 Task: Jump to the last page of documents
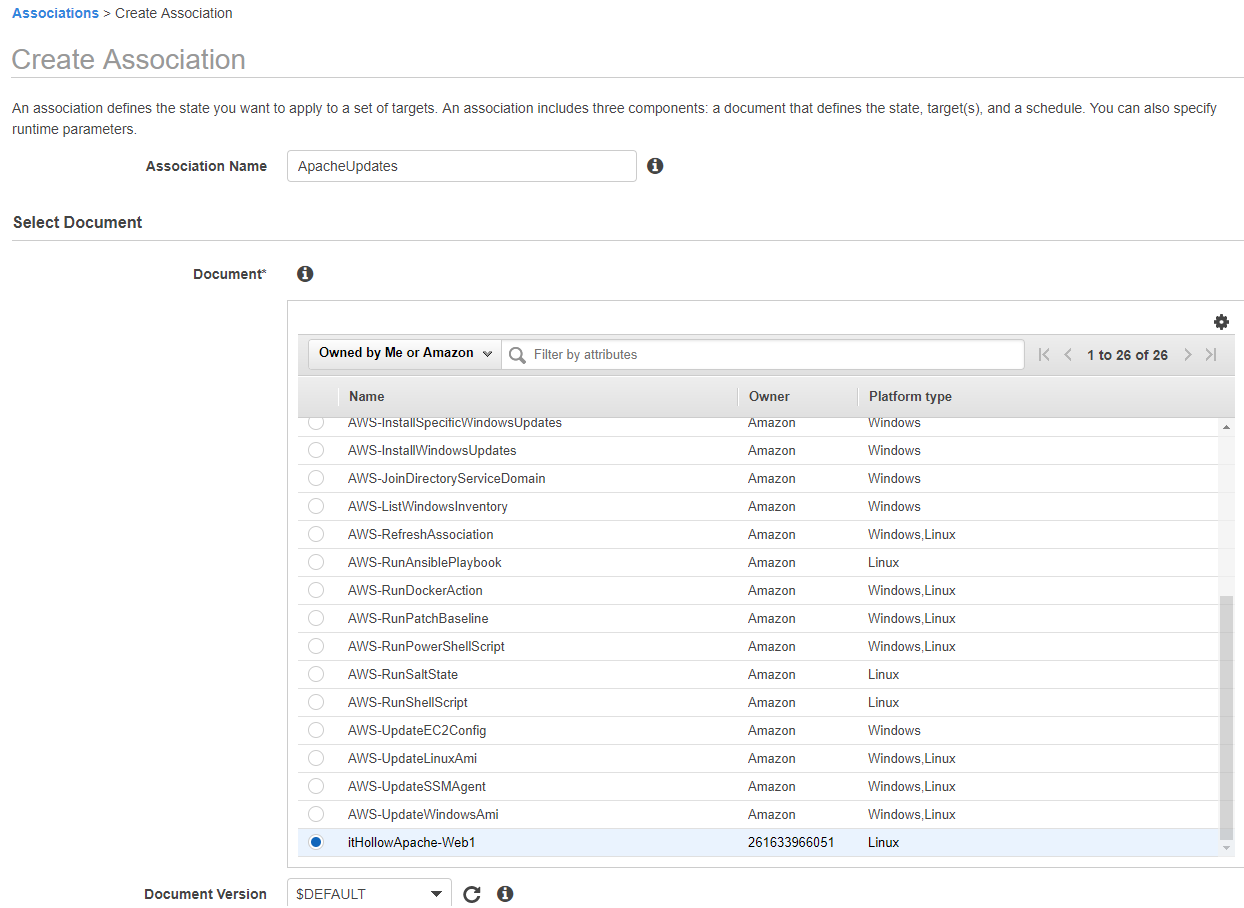[1211, 355]
